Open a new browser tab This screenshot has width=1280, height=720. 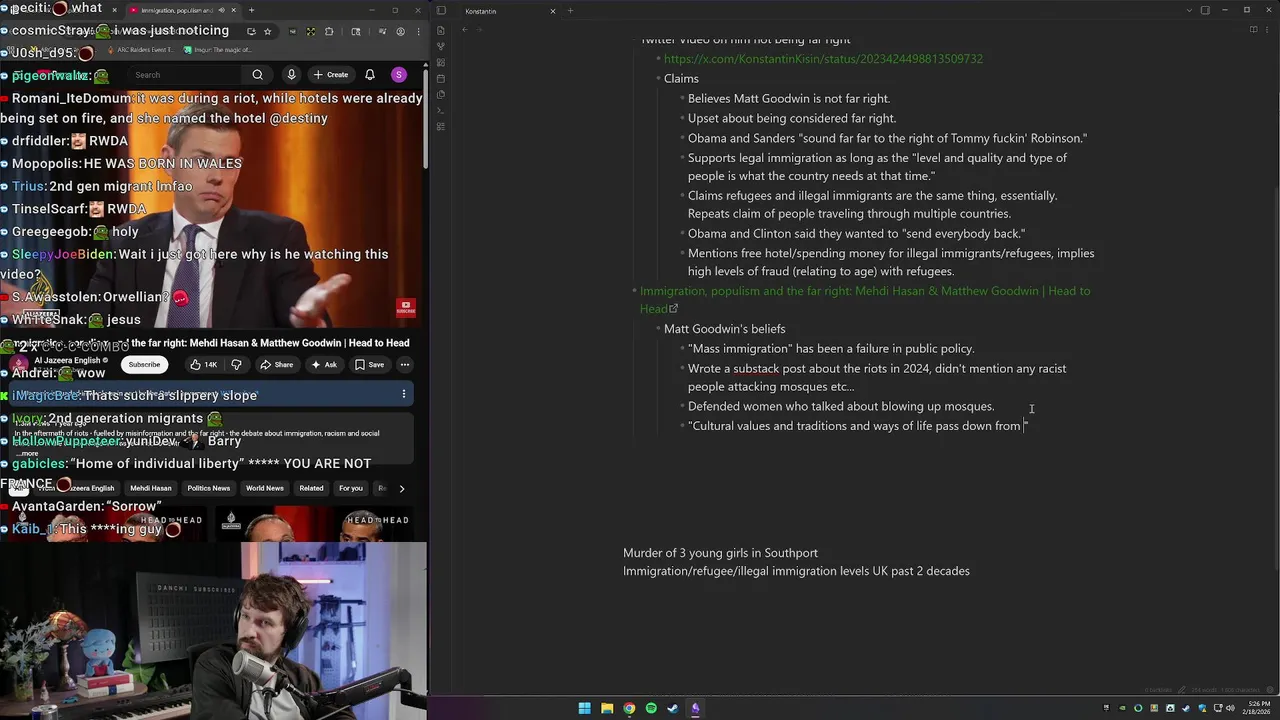[251, 10]
